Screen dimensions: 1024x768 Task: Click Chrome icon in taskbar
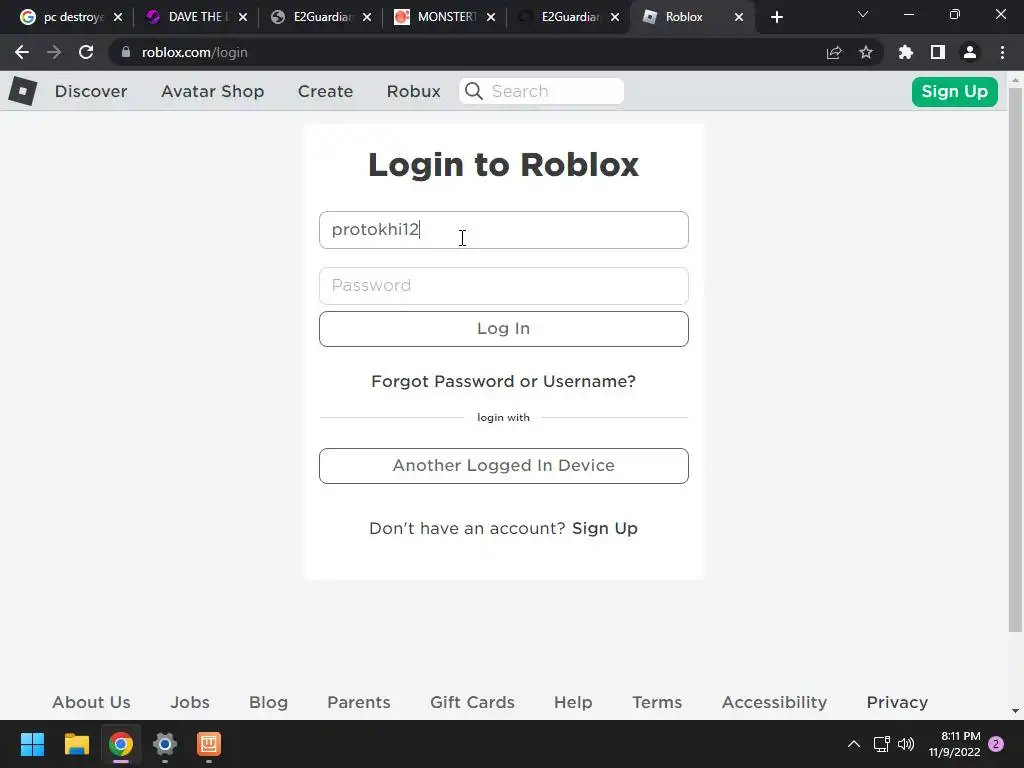tap(121, 744)
